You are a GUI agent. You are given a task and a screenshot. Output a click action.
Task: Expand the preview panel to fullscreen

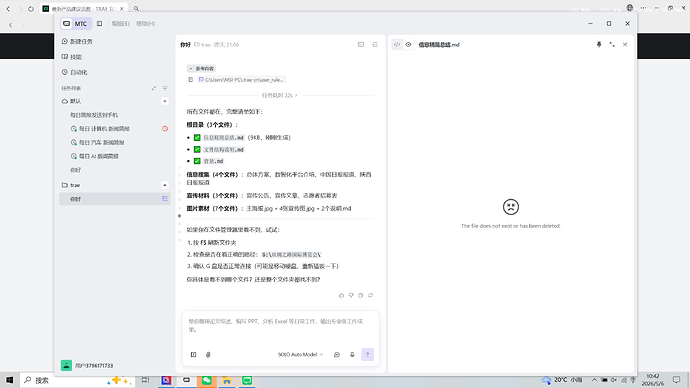pos(612,44)
